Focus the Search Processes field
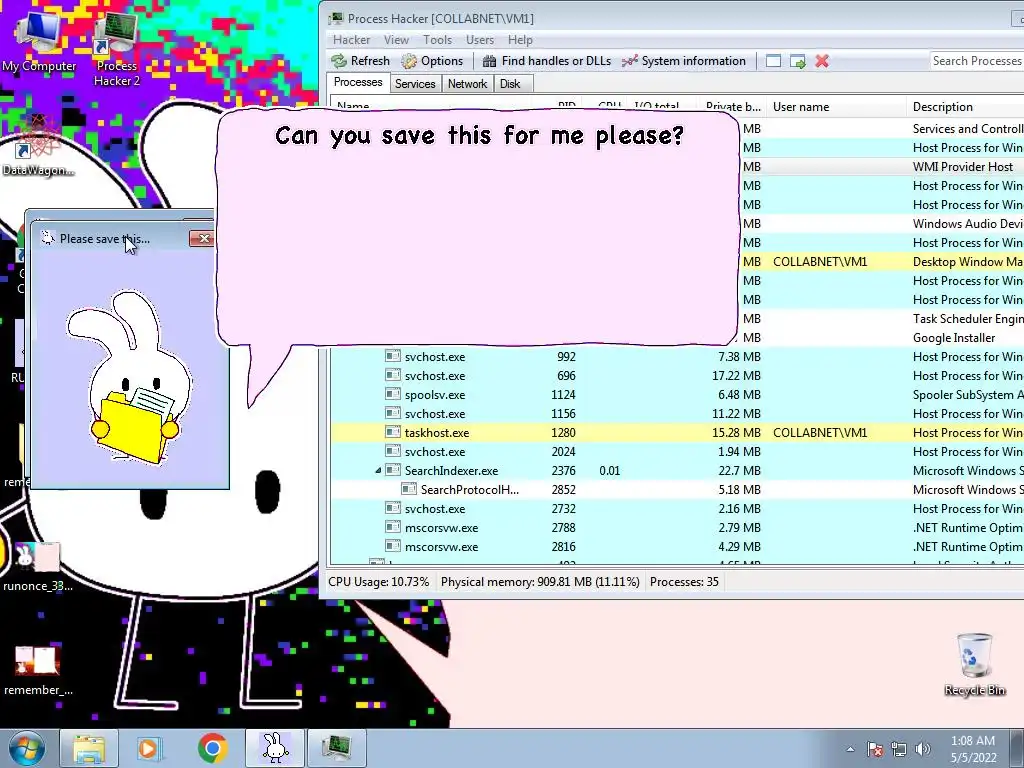Viewport: 1024px width, 768px height. [x=977, y=61]
